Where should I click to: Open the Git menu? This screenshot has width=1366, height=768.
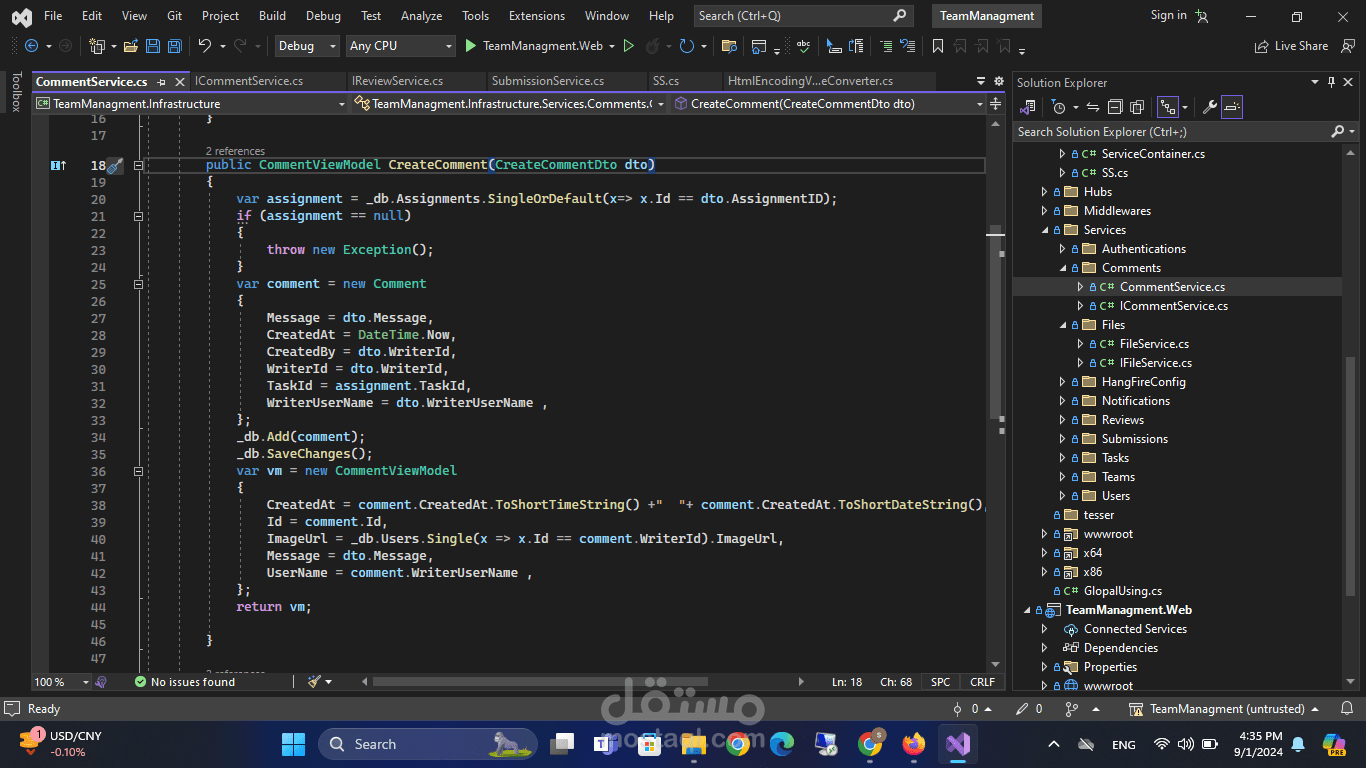tap(175, 16)
